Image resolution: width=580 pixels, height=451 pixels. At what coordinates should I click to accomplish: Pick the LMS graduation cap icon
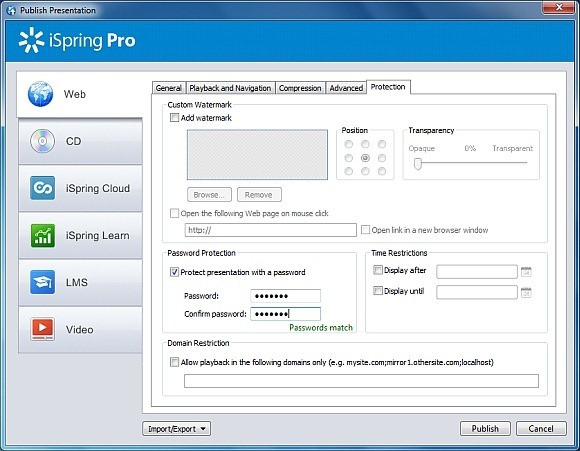[43, 282]
